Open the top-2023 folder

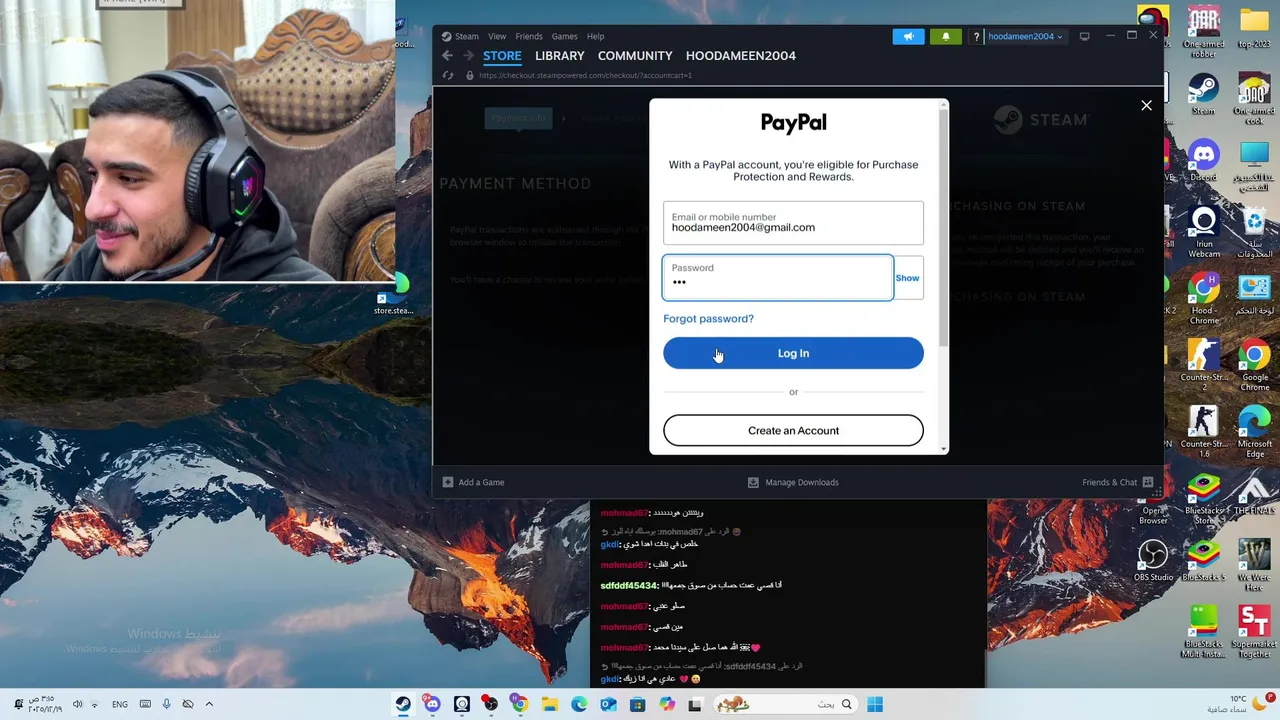pos(1254,27)
